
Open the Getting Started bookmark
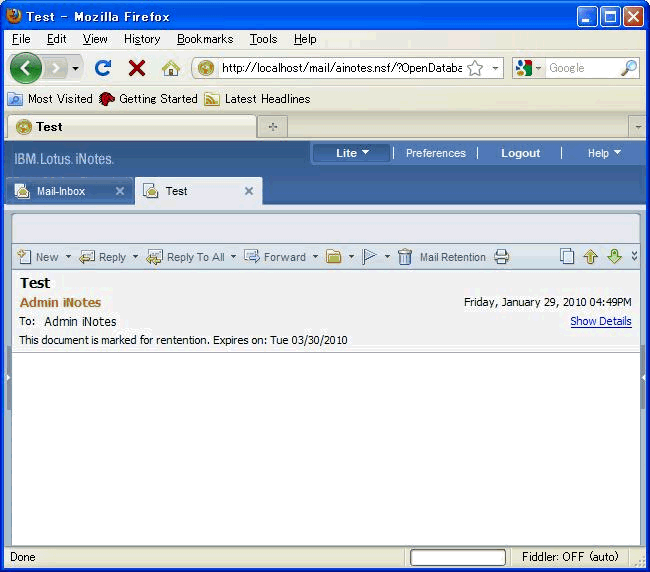coord(148,99)
